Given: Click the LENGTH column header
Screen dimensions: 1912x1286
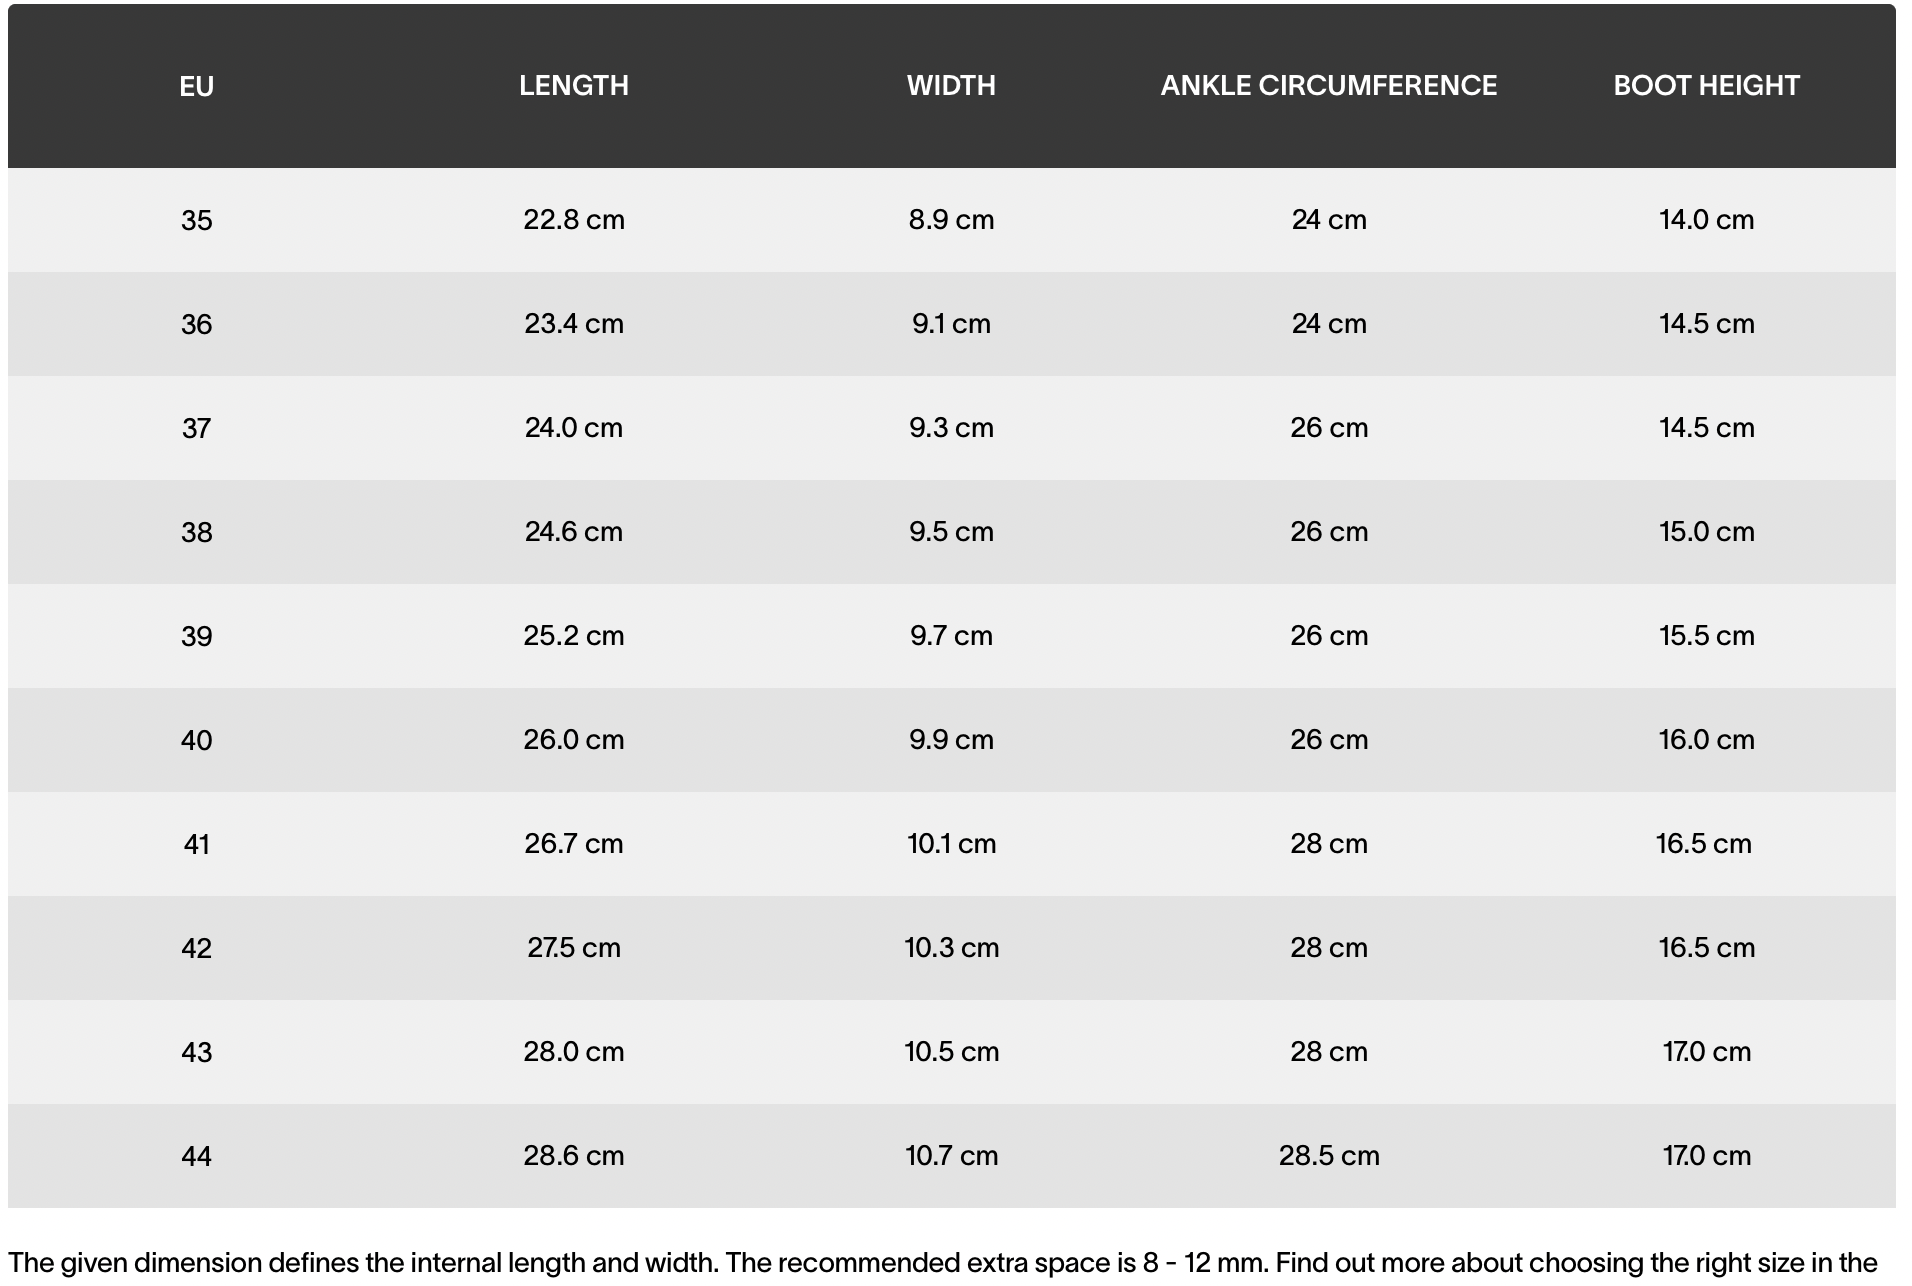Looking at the screenshot, I should 573,86.
